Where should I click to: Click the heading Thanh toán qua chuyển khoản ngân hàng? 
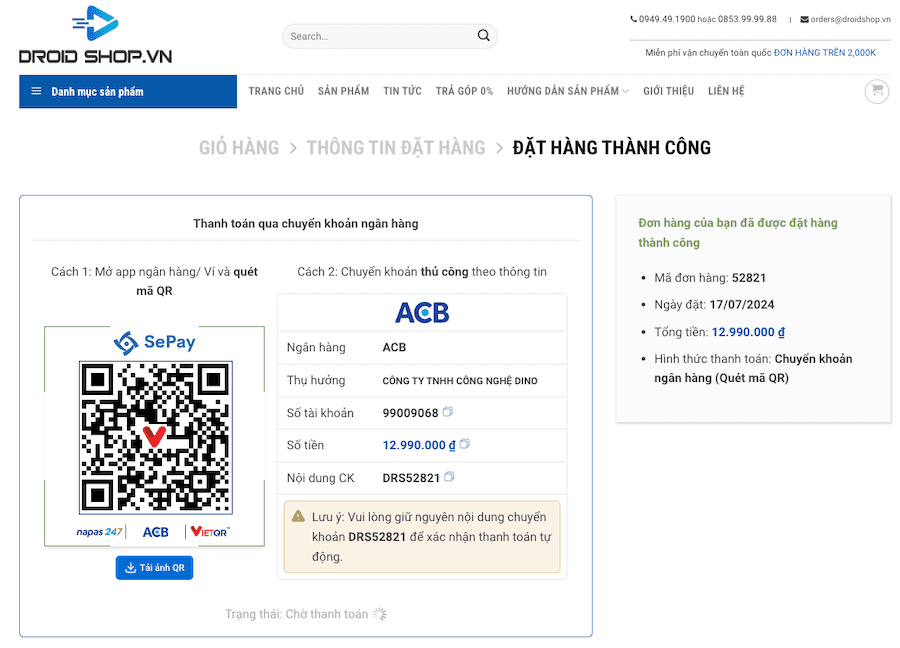305,223
